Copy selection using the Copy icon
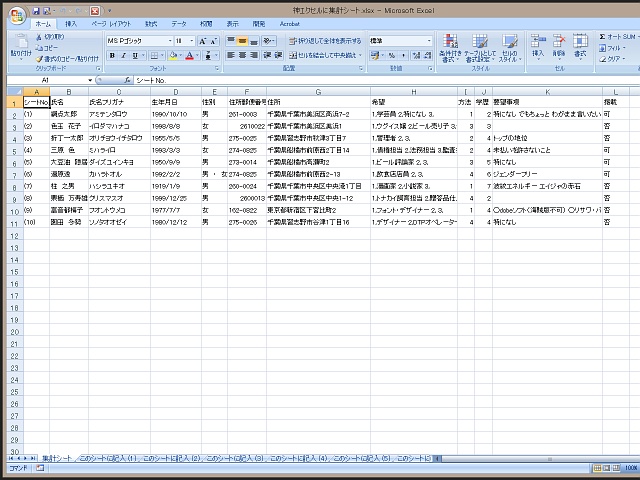 pos(39,48)
